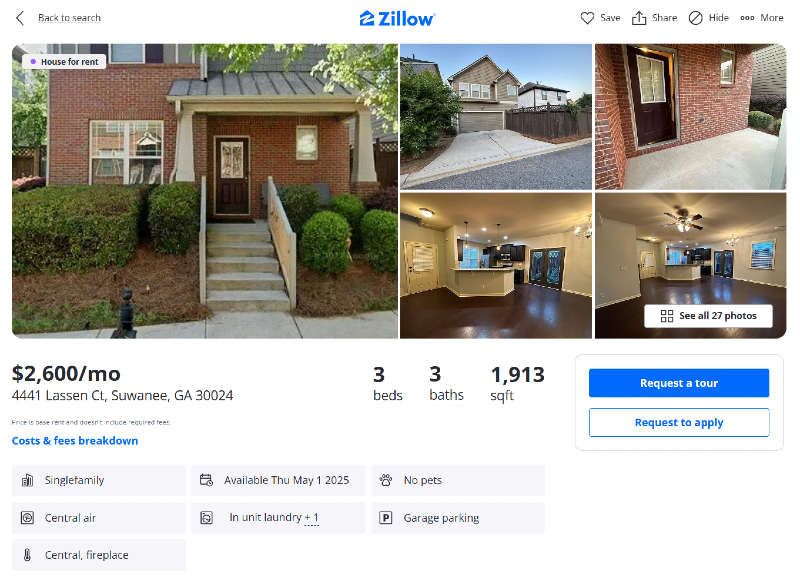800x577 pixels.
Task: Click Request a tour button
Action: (679, 383)
